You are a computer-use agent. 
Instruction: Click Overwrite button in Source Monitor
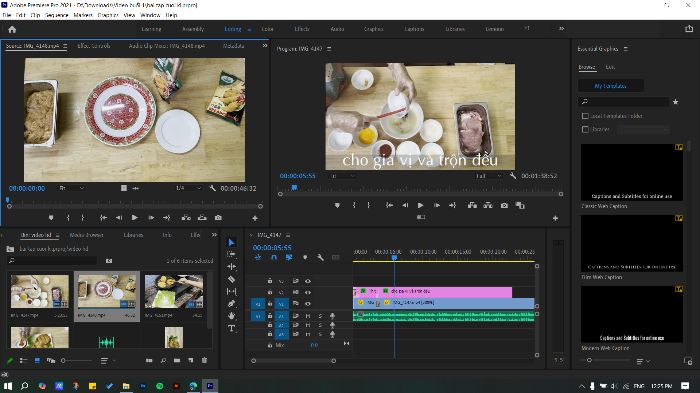pyautogui.click(x=202, y=217)
